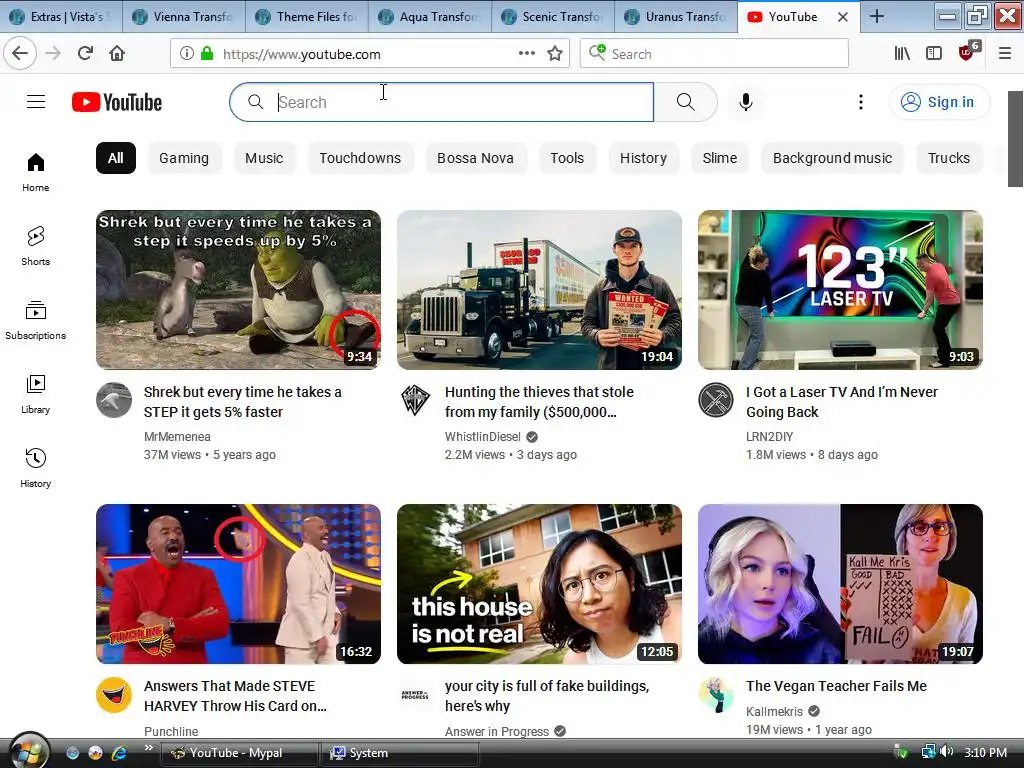Screen dimensions: 1024x768
Task: Select the Tools filter chip
Action: (567, 158)
